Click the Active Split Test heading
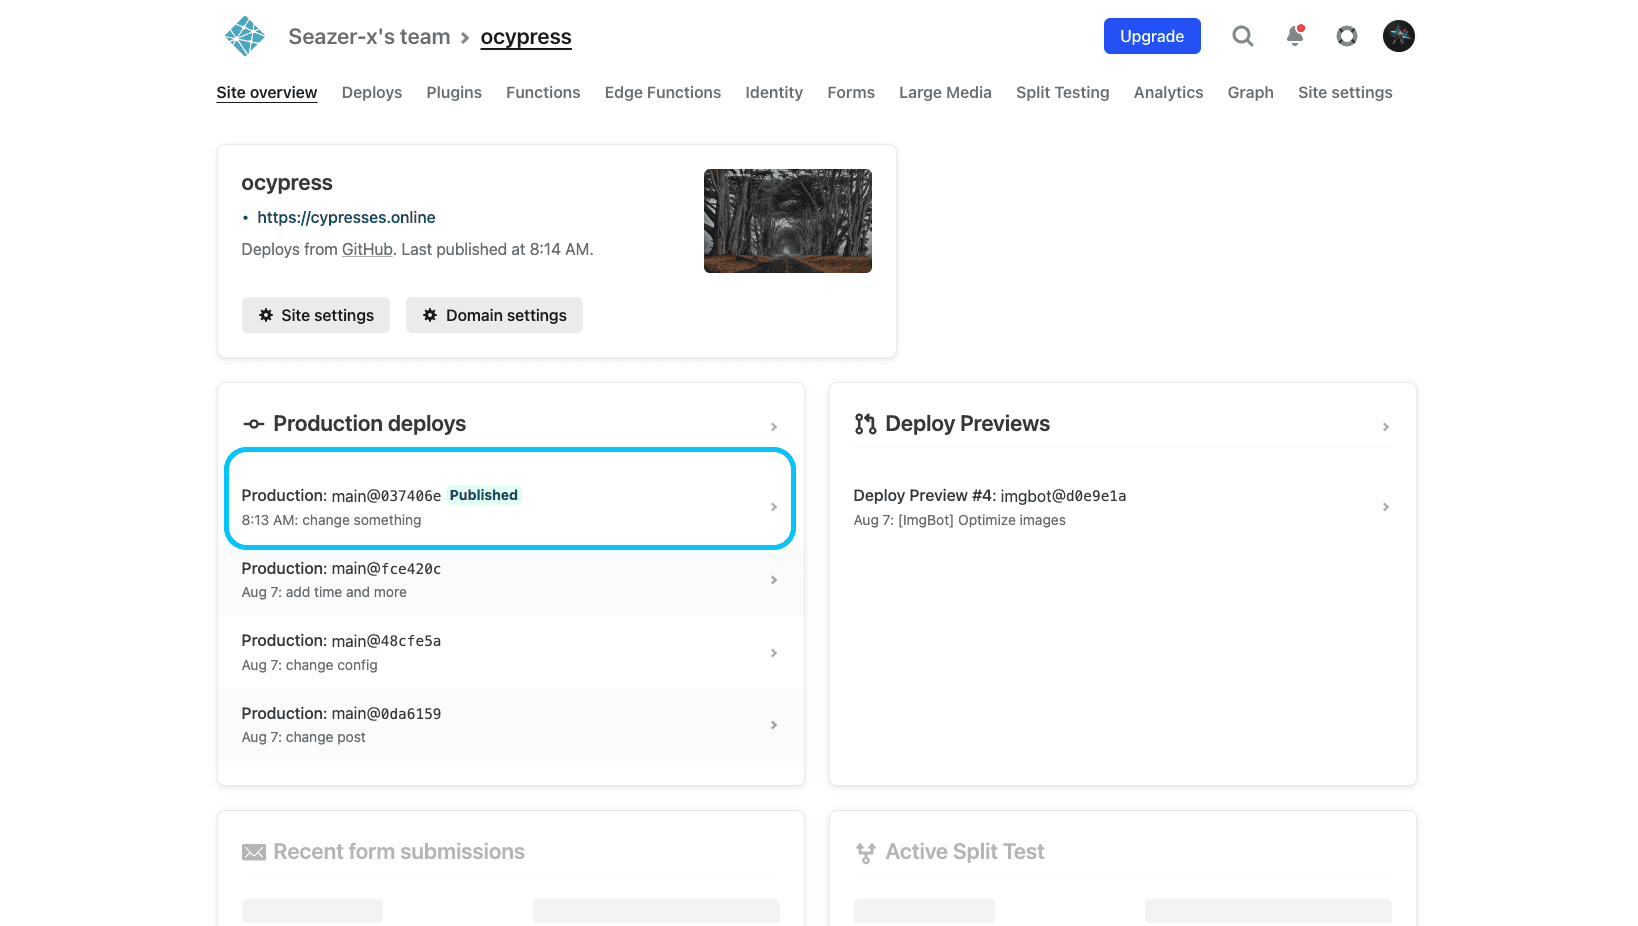The width and height of the screenshot is (1638, 926). pyautogui.click(x=965, y=852)
